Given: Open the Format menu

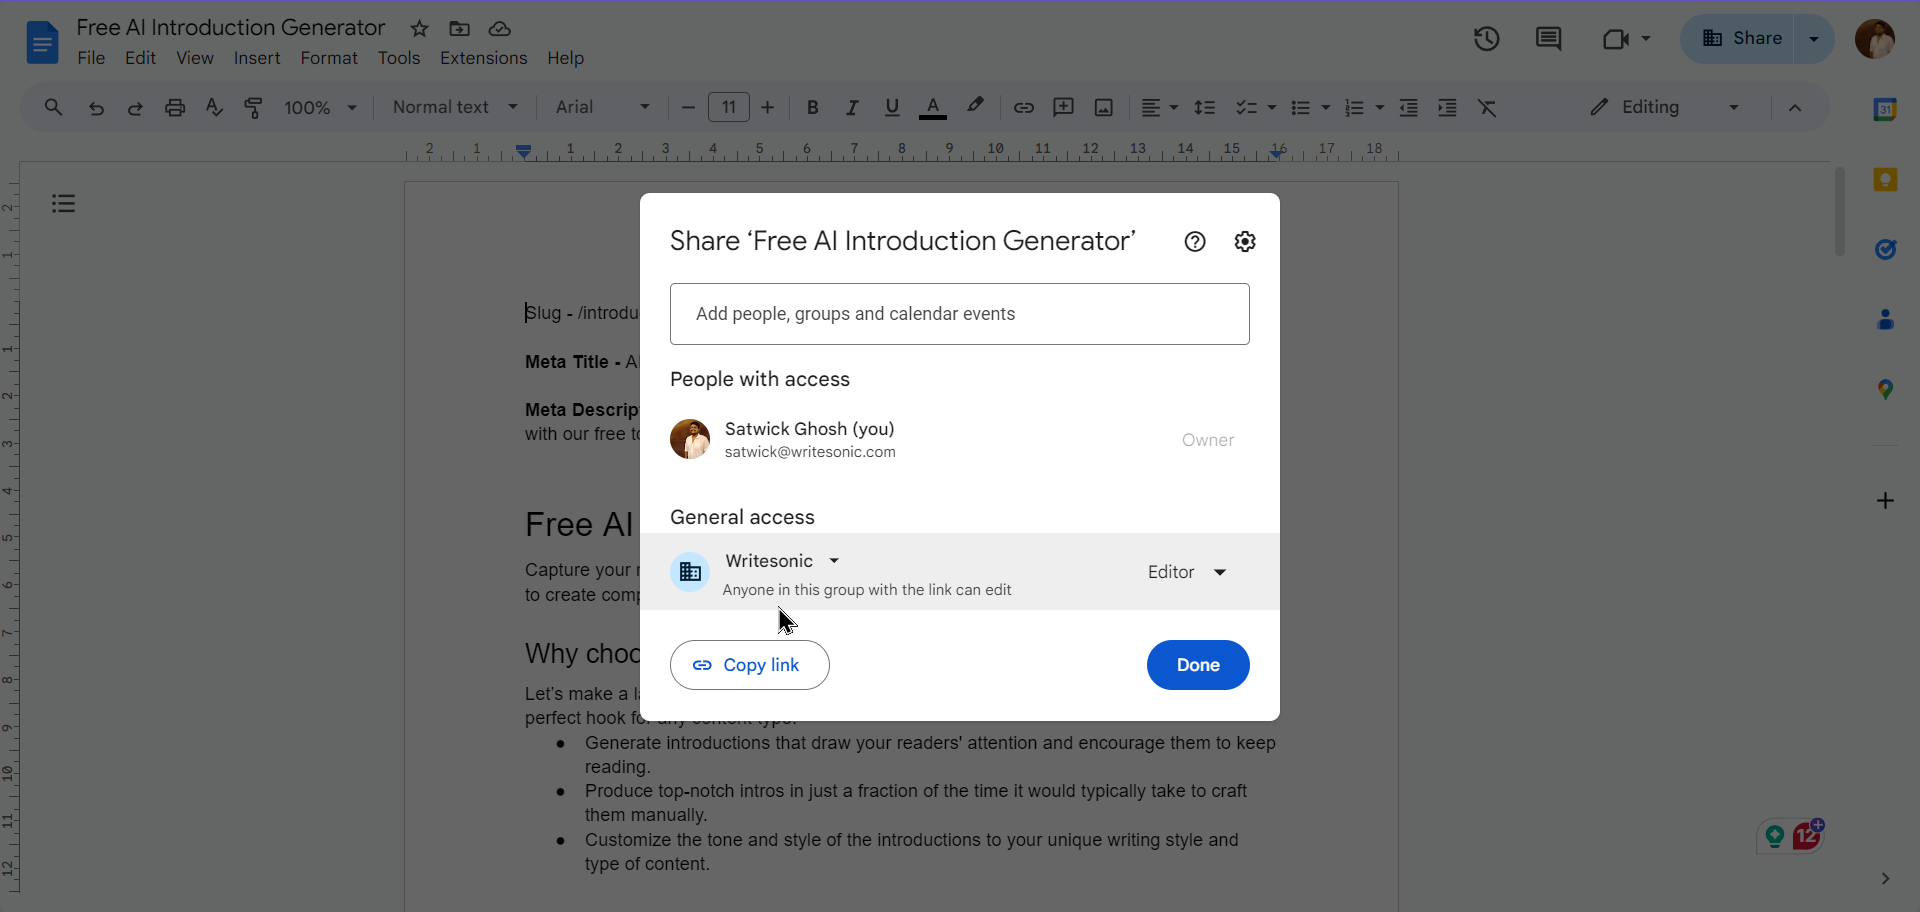Looking at the screenshot, I should click(328, 58).
